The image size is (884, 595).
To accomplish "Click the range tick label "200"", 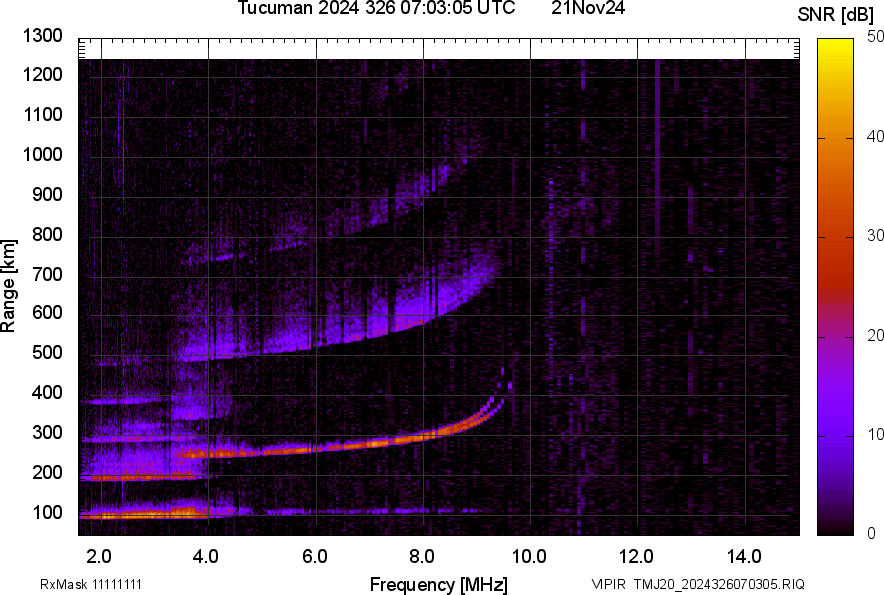I will (47, 473).
